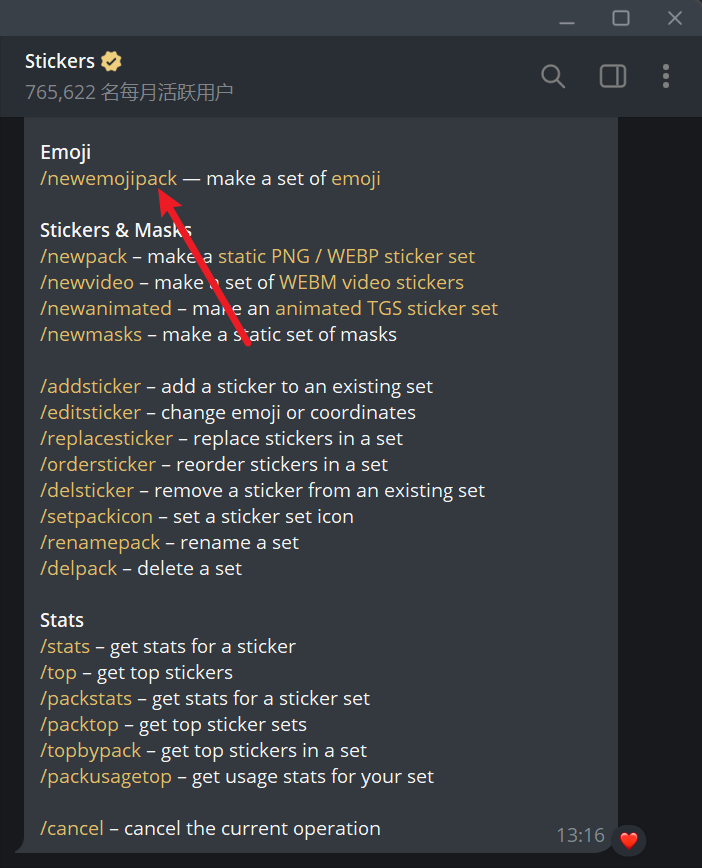Click the /stats command link
Viewport: 702px width, 868px height.
[x=65, y=647]
